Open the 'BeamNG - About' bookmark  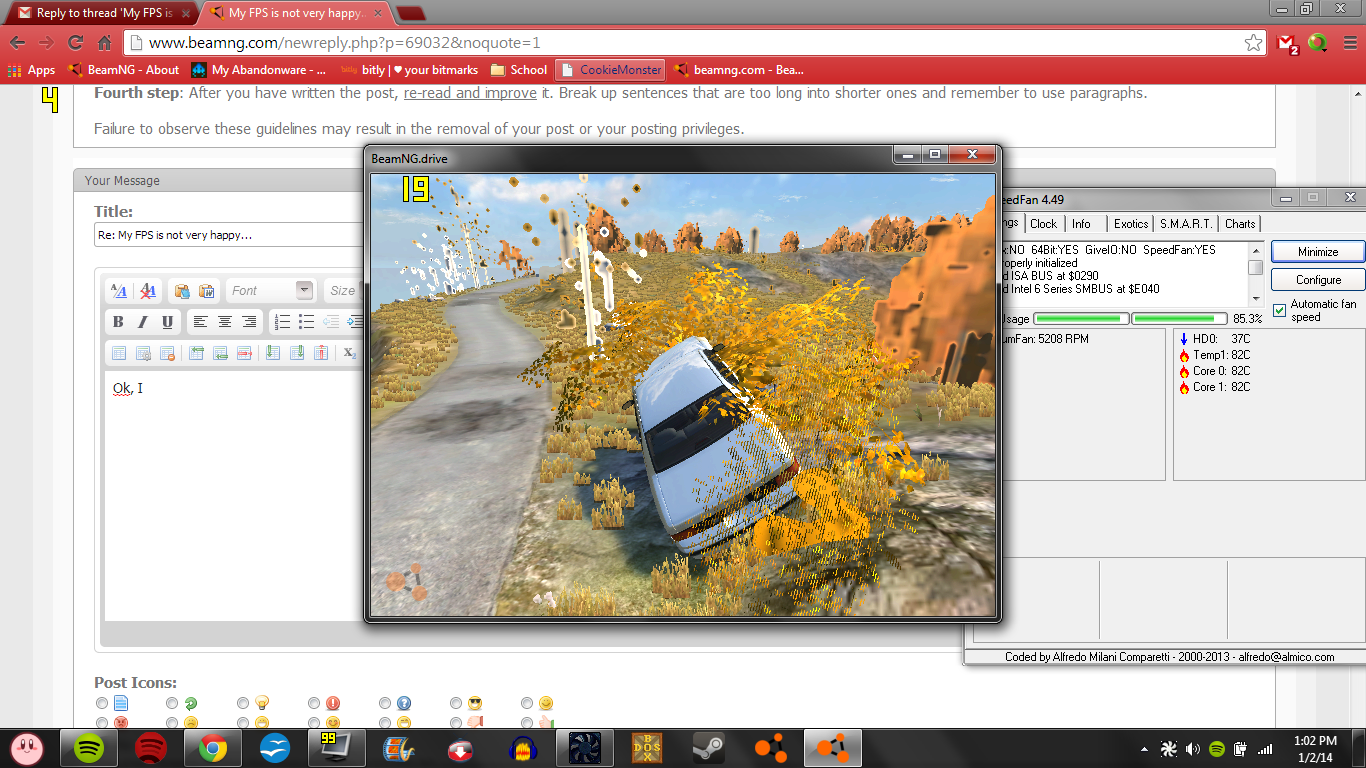tap(123, 70)
